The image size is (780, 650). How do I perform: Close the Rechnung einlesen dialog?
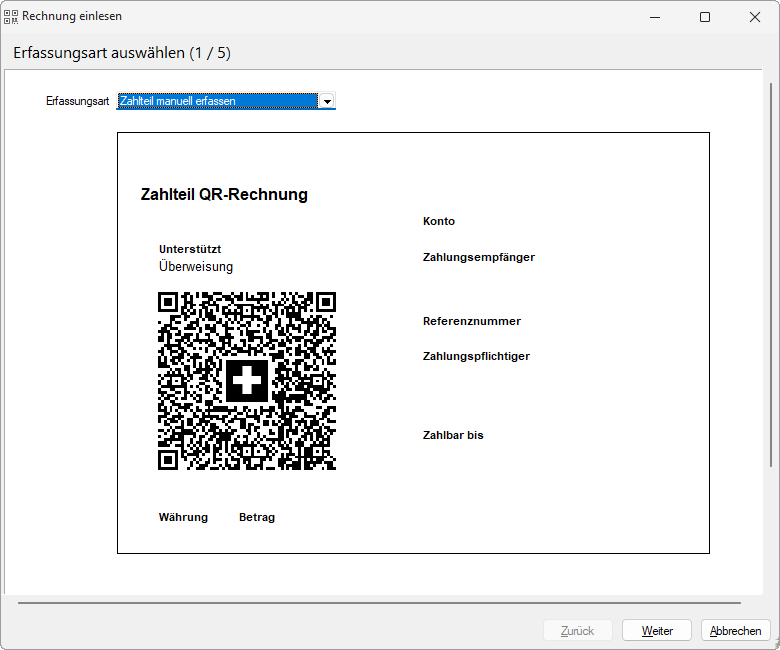pyautogui.click(x=754, y=17)
